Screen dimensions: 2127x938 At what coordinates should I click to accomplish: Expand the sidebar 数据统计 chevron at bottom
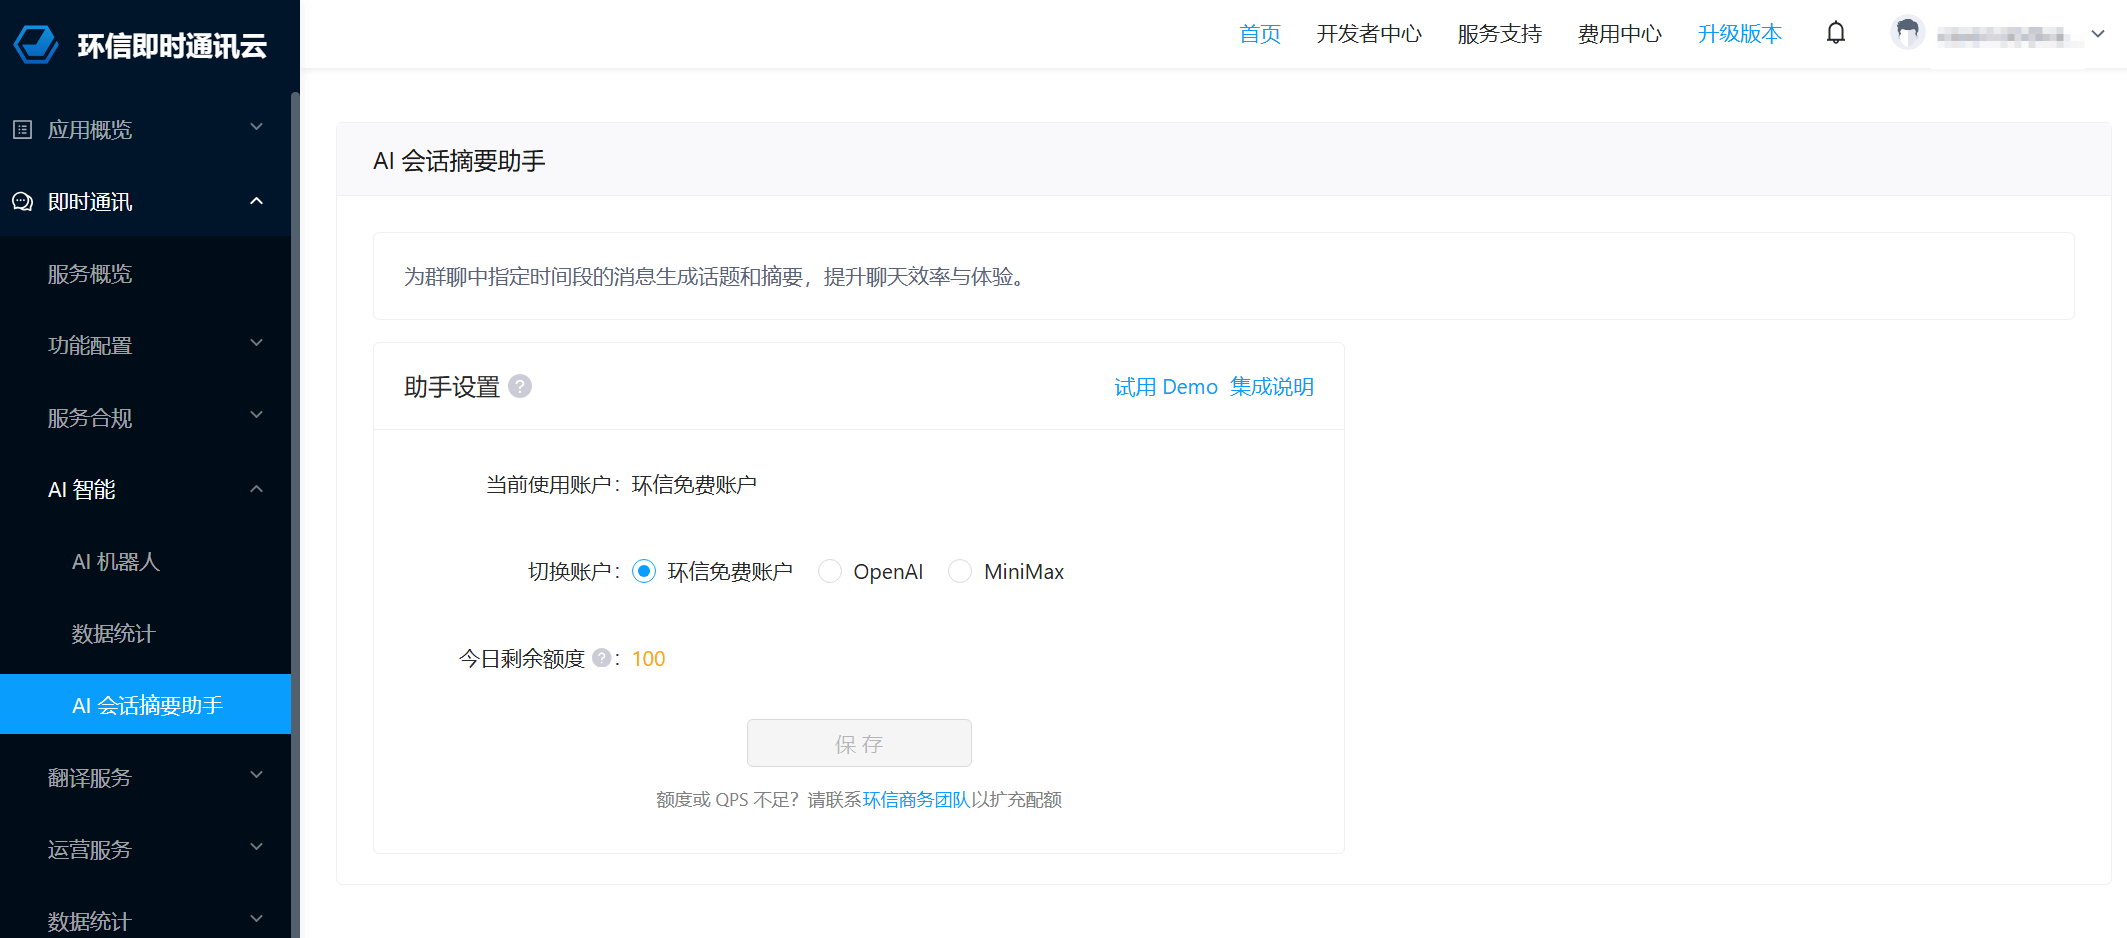(256, 919)
